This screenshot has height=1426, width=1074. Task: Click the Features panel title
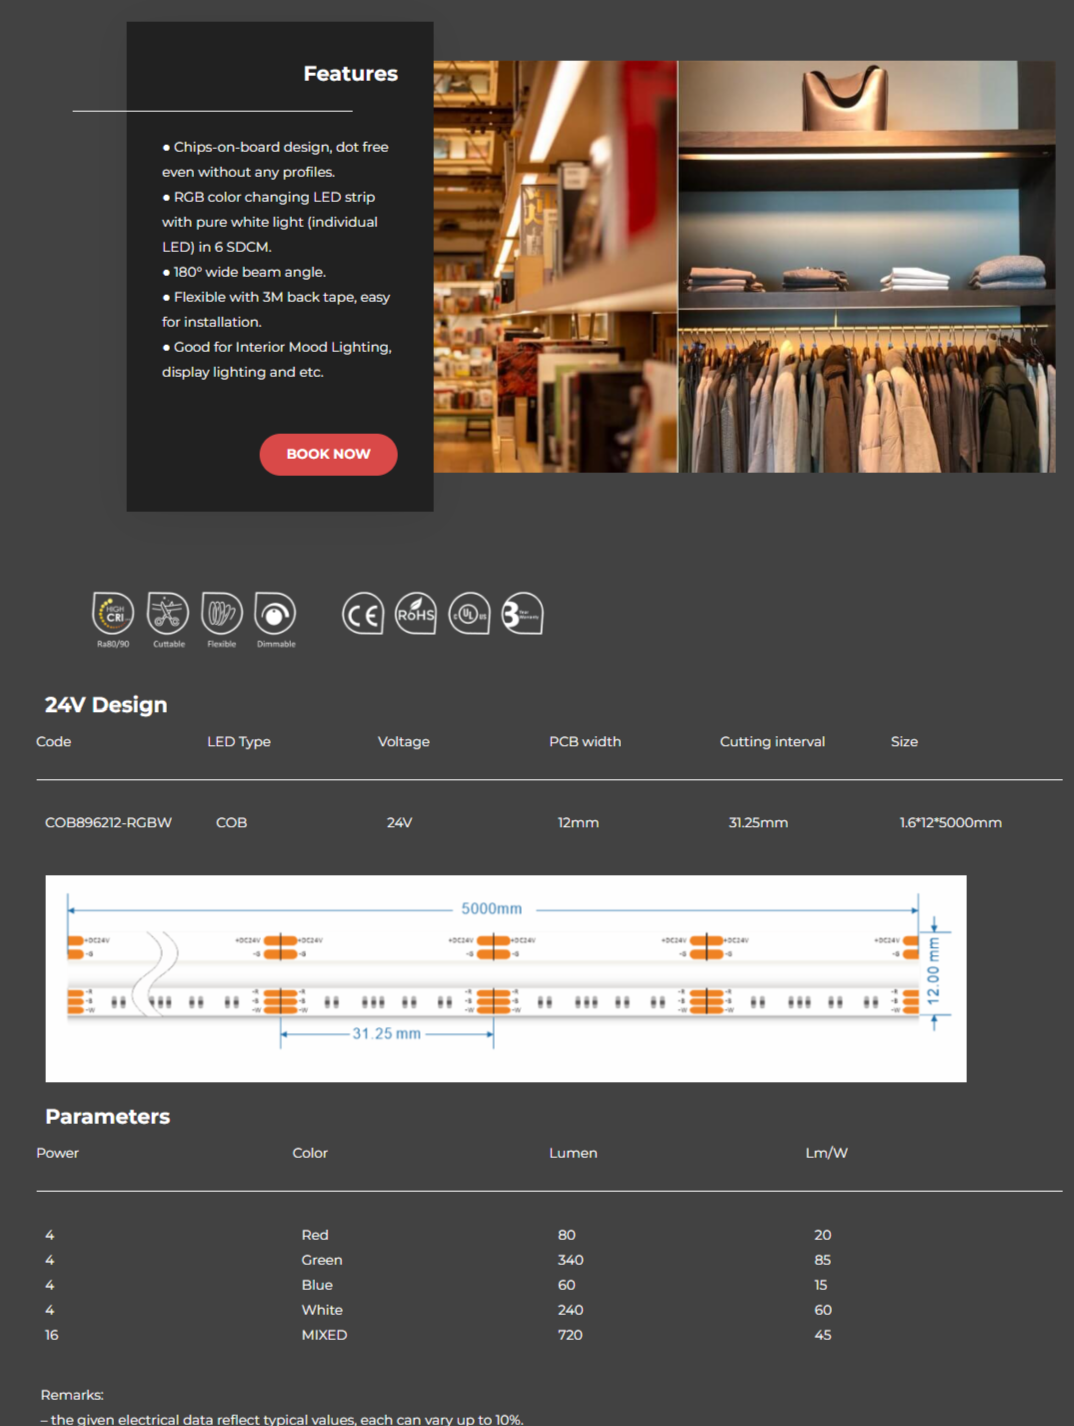tap(350, 74)
